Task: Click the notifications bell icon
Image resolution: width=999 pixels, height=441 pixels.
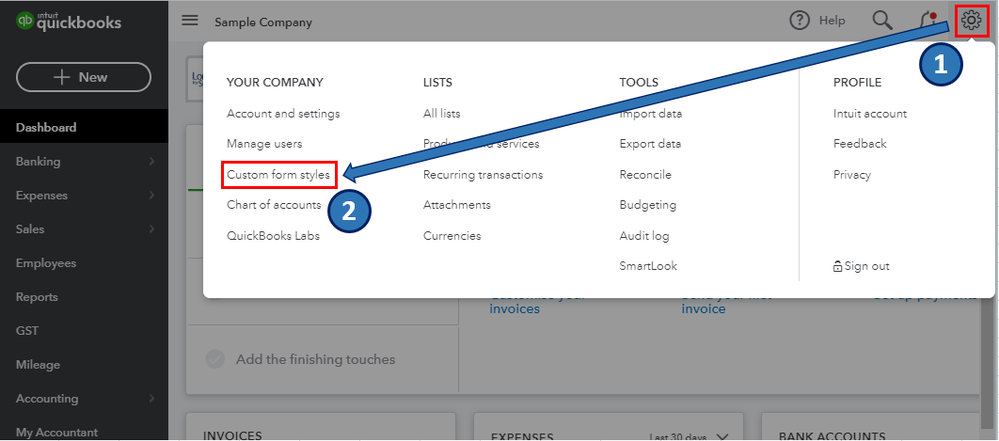Action: [x=927, y=20]
